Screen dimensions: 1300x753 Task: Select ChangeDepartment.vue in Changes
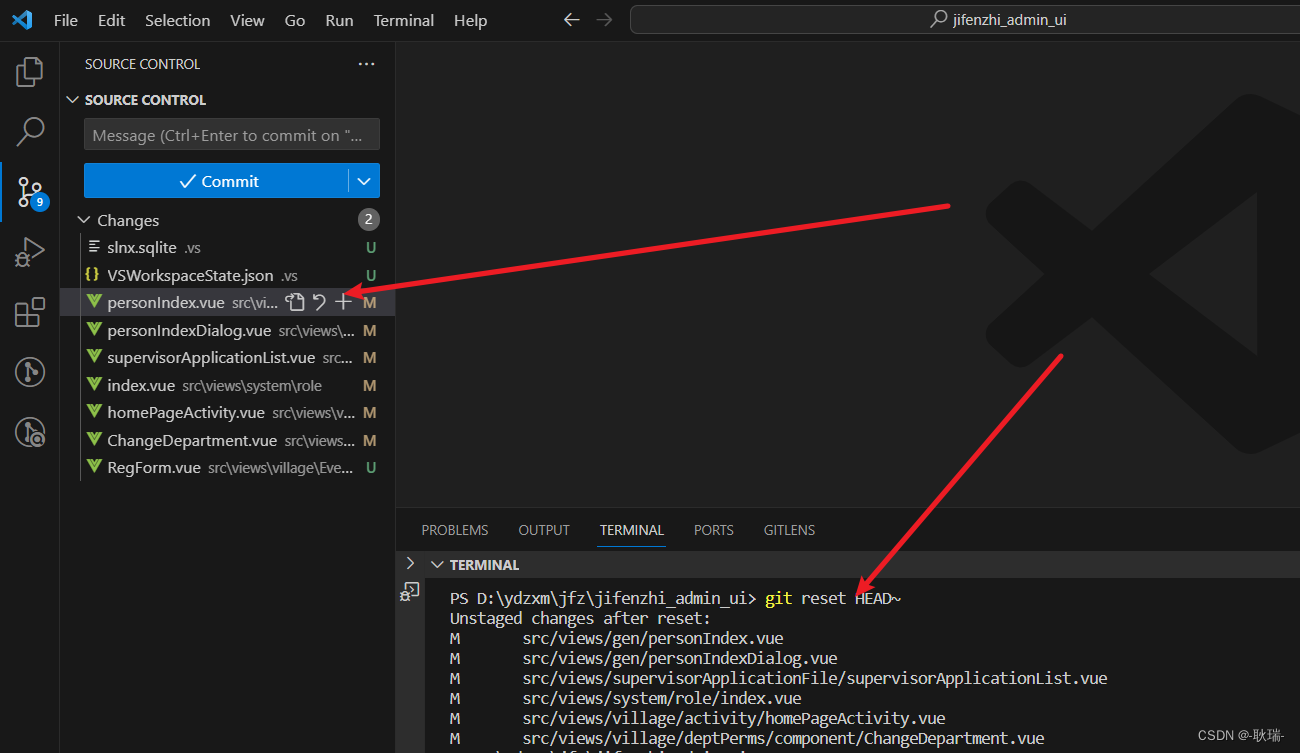click(x=227, y=440)
